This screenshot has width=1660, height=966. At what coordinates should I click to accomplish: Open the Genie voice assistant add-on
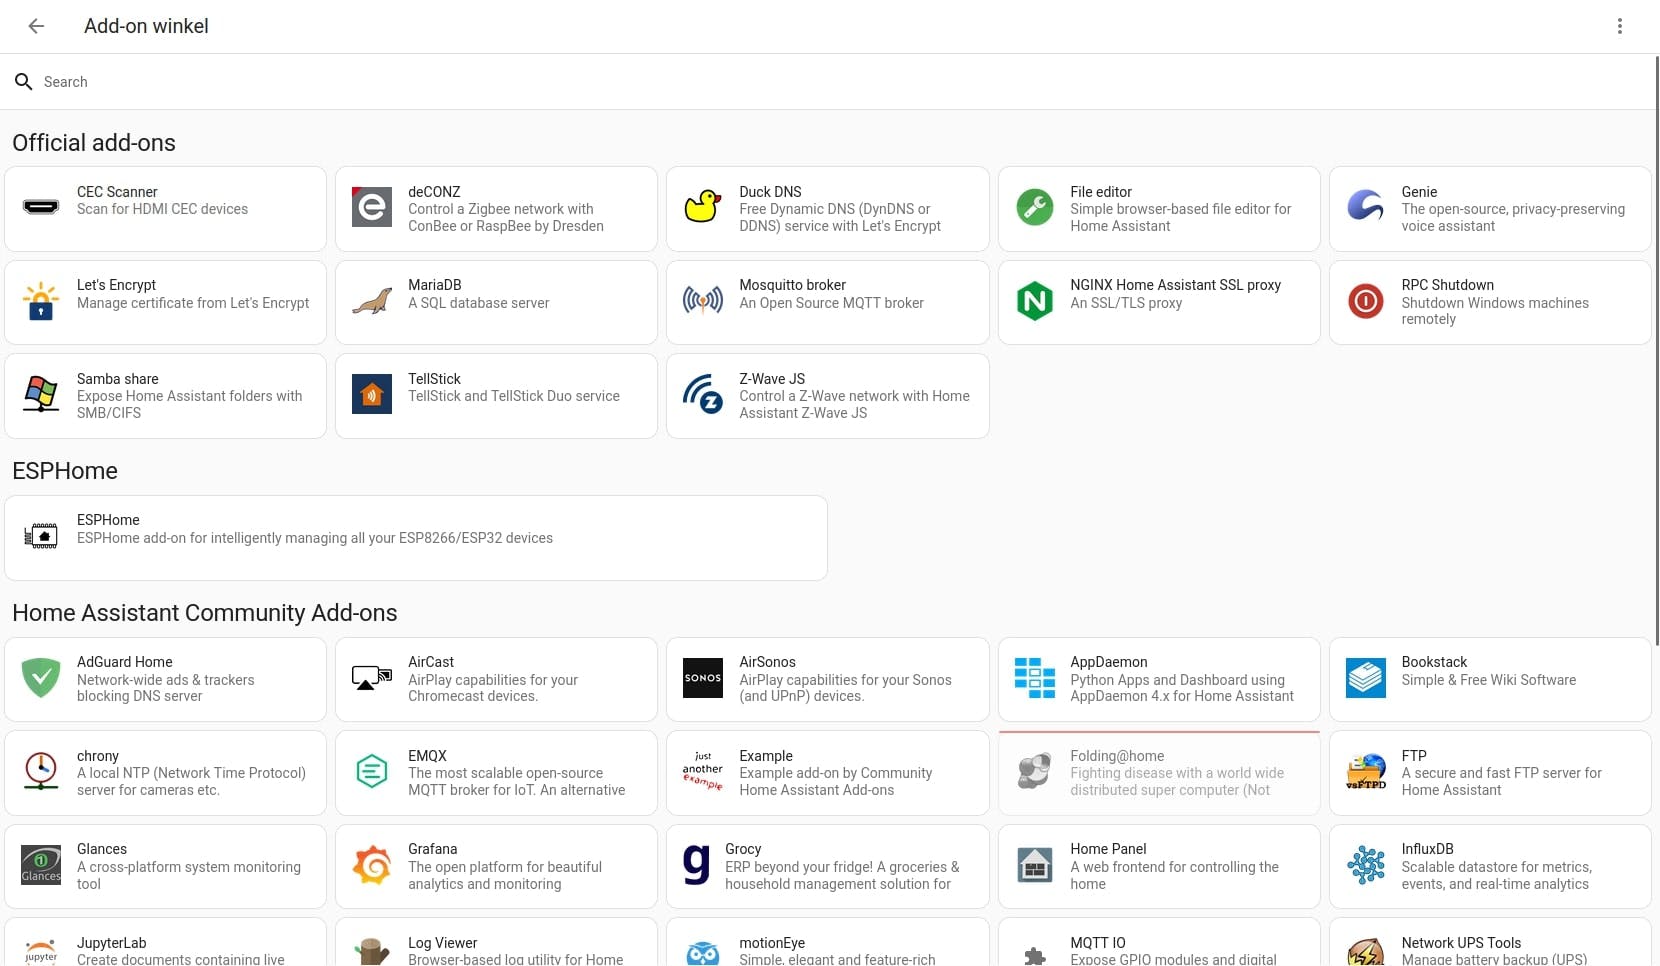(x=1489, y=208)
